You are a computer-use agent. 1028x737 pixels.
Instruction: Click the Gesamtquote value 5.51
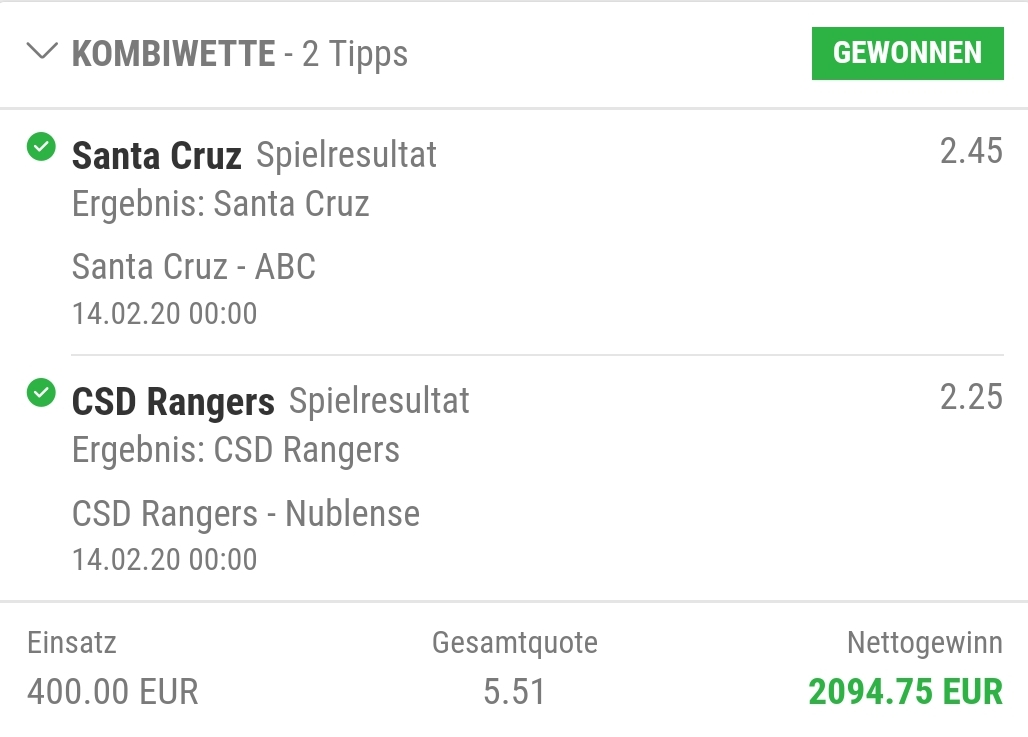tap(514, 691)
